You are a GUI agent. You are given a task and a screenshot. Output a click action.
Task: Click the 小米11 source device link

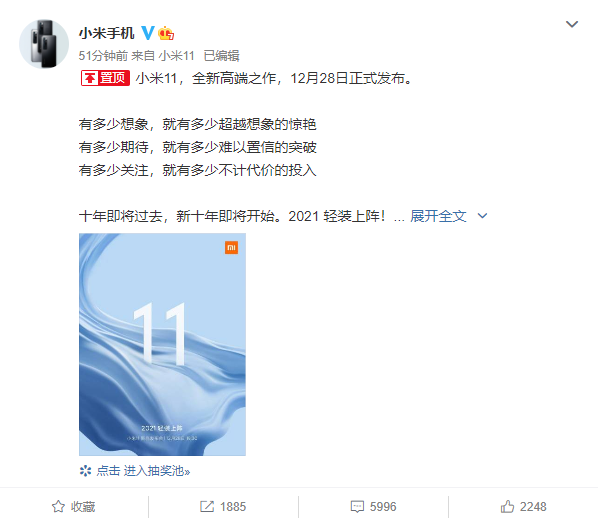tap(177, 56)
